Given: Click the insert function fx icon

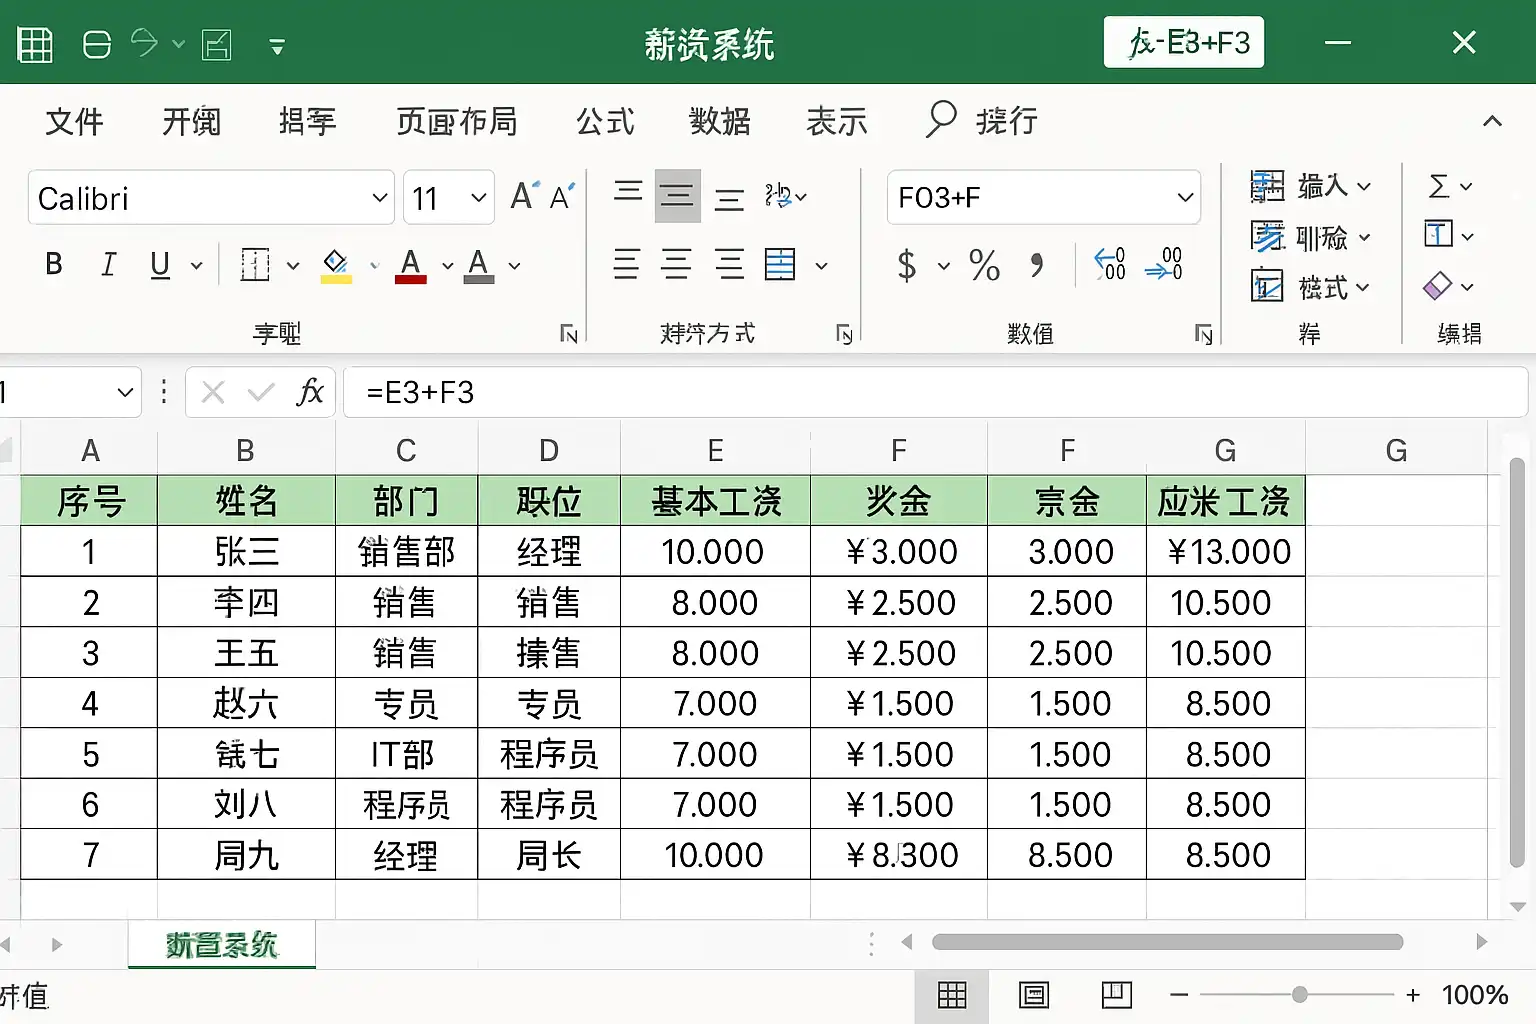Looking at the screenshot, I should point(310,392).
